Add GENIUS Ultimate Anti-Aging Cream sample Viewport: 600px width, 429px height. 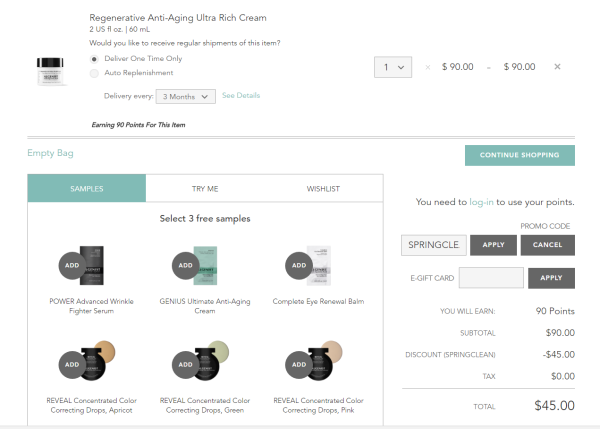(186, 265)
